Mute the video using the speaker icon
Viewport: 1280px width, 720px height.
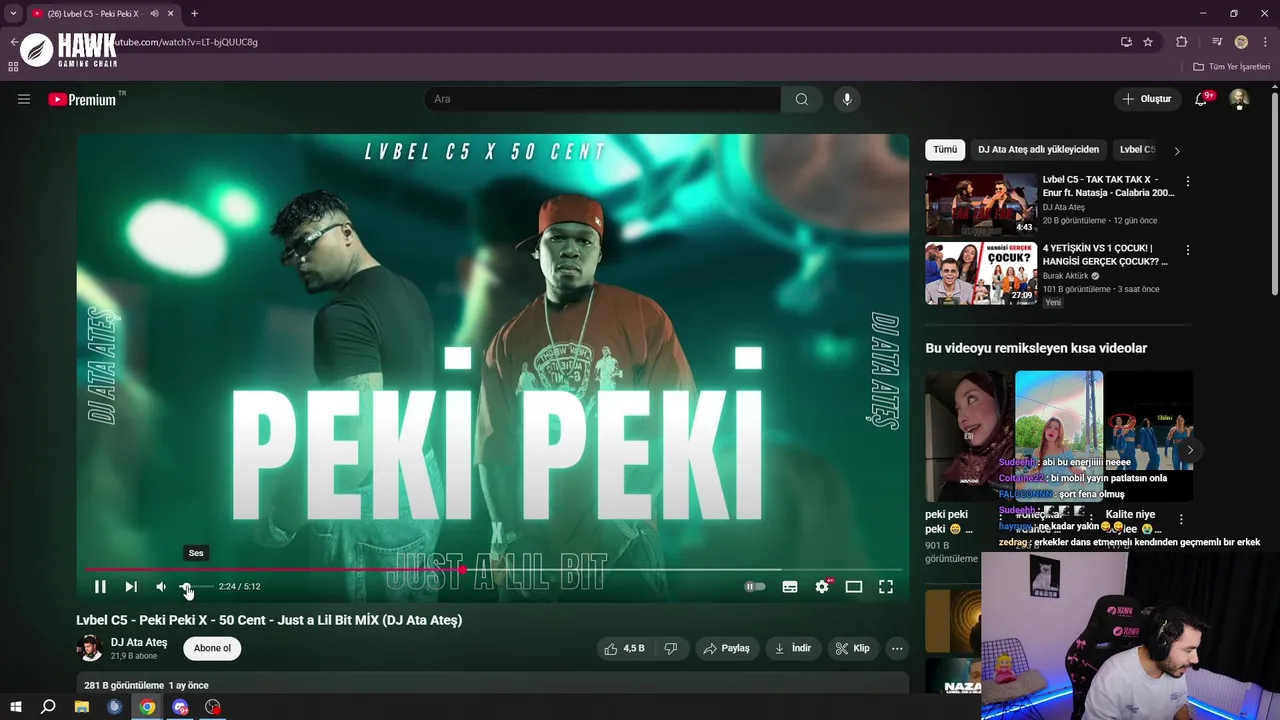[x=161, y=587]
